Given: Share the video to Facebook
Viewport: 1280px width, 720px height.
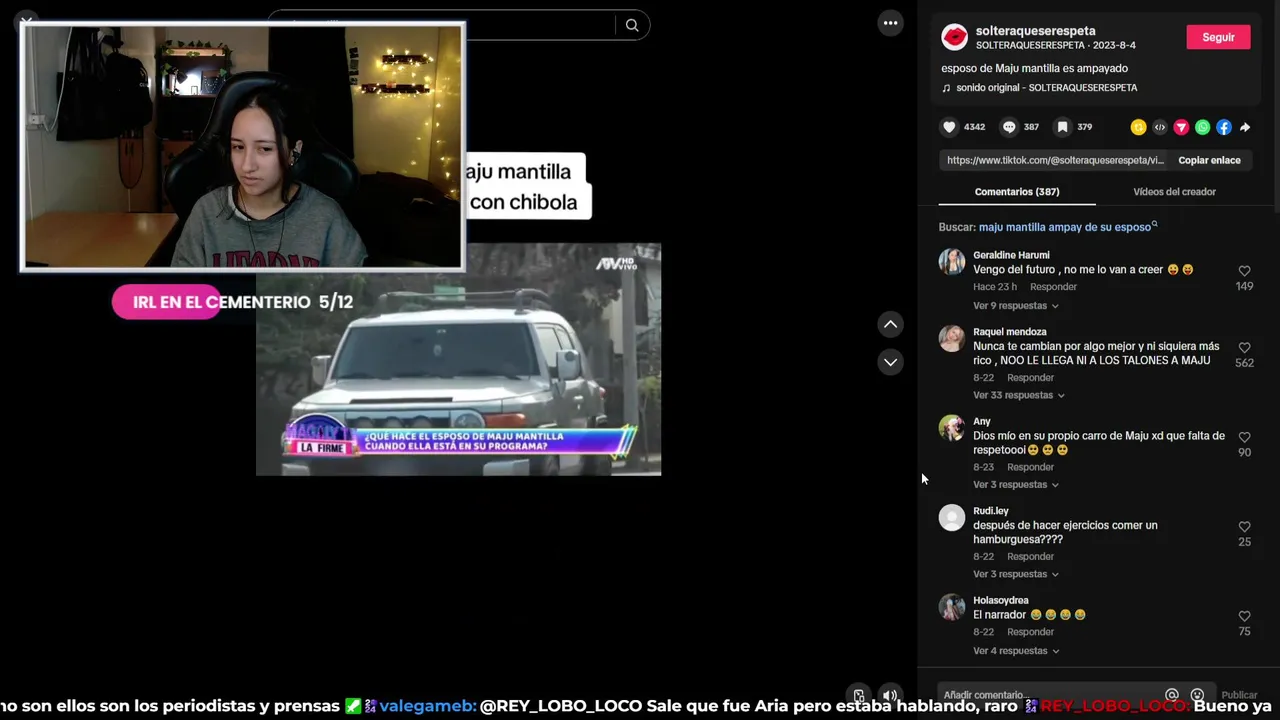Looking at the screenshot, I should (1224, 127).
